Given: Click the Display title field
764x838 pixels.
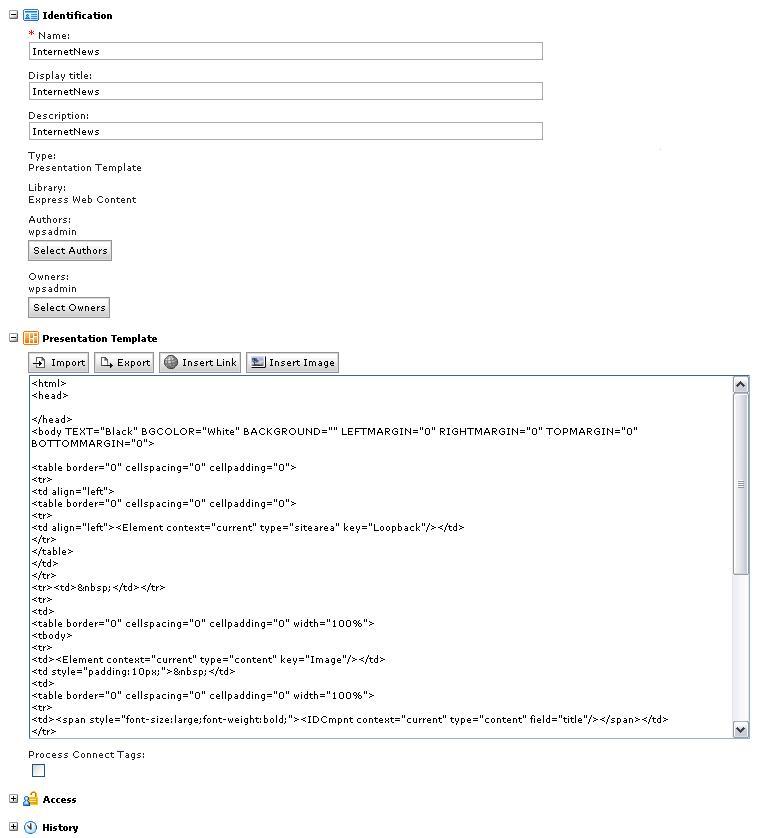Looking at the screenshot, I should 286,91.
